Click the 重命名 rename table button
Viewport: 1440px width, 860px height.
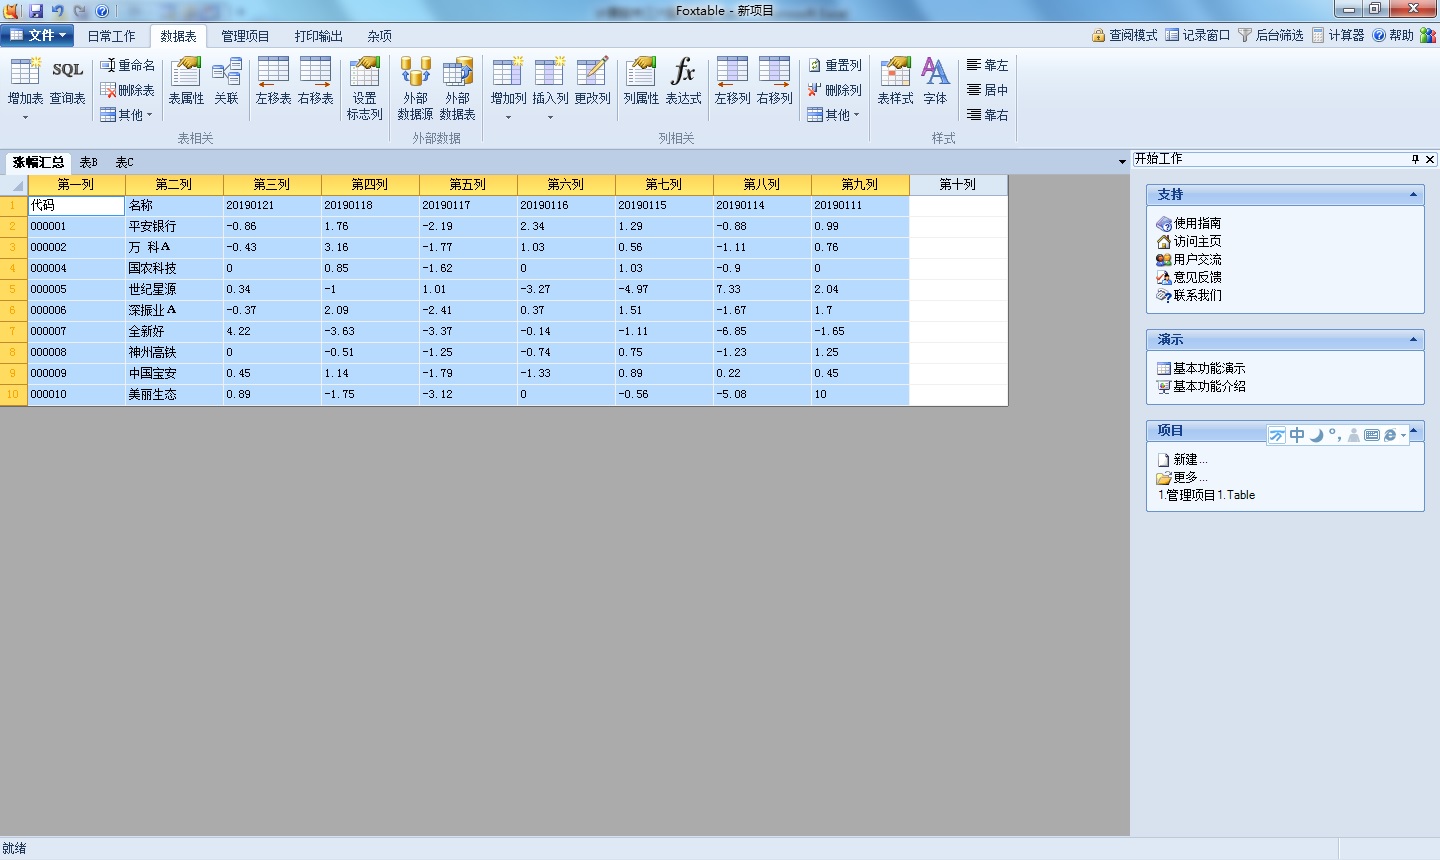pyautogui.click(x=127, y=65)
